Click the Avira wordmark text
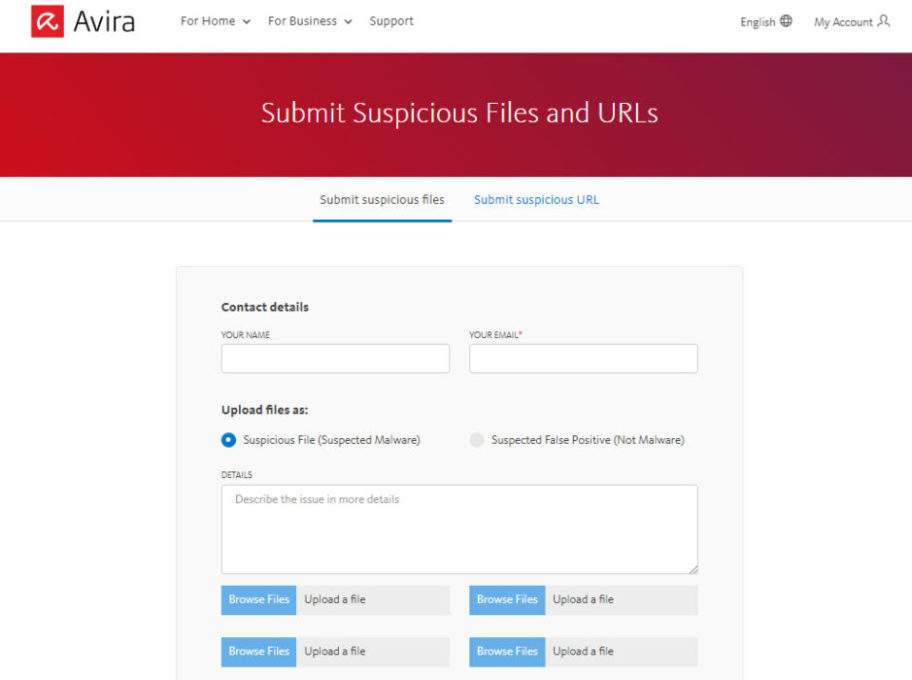This screenshot has width=912, height=680. (x=104, y=22)
